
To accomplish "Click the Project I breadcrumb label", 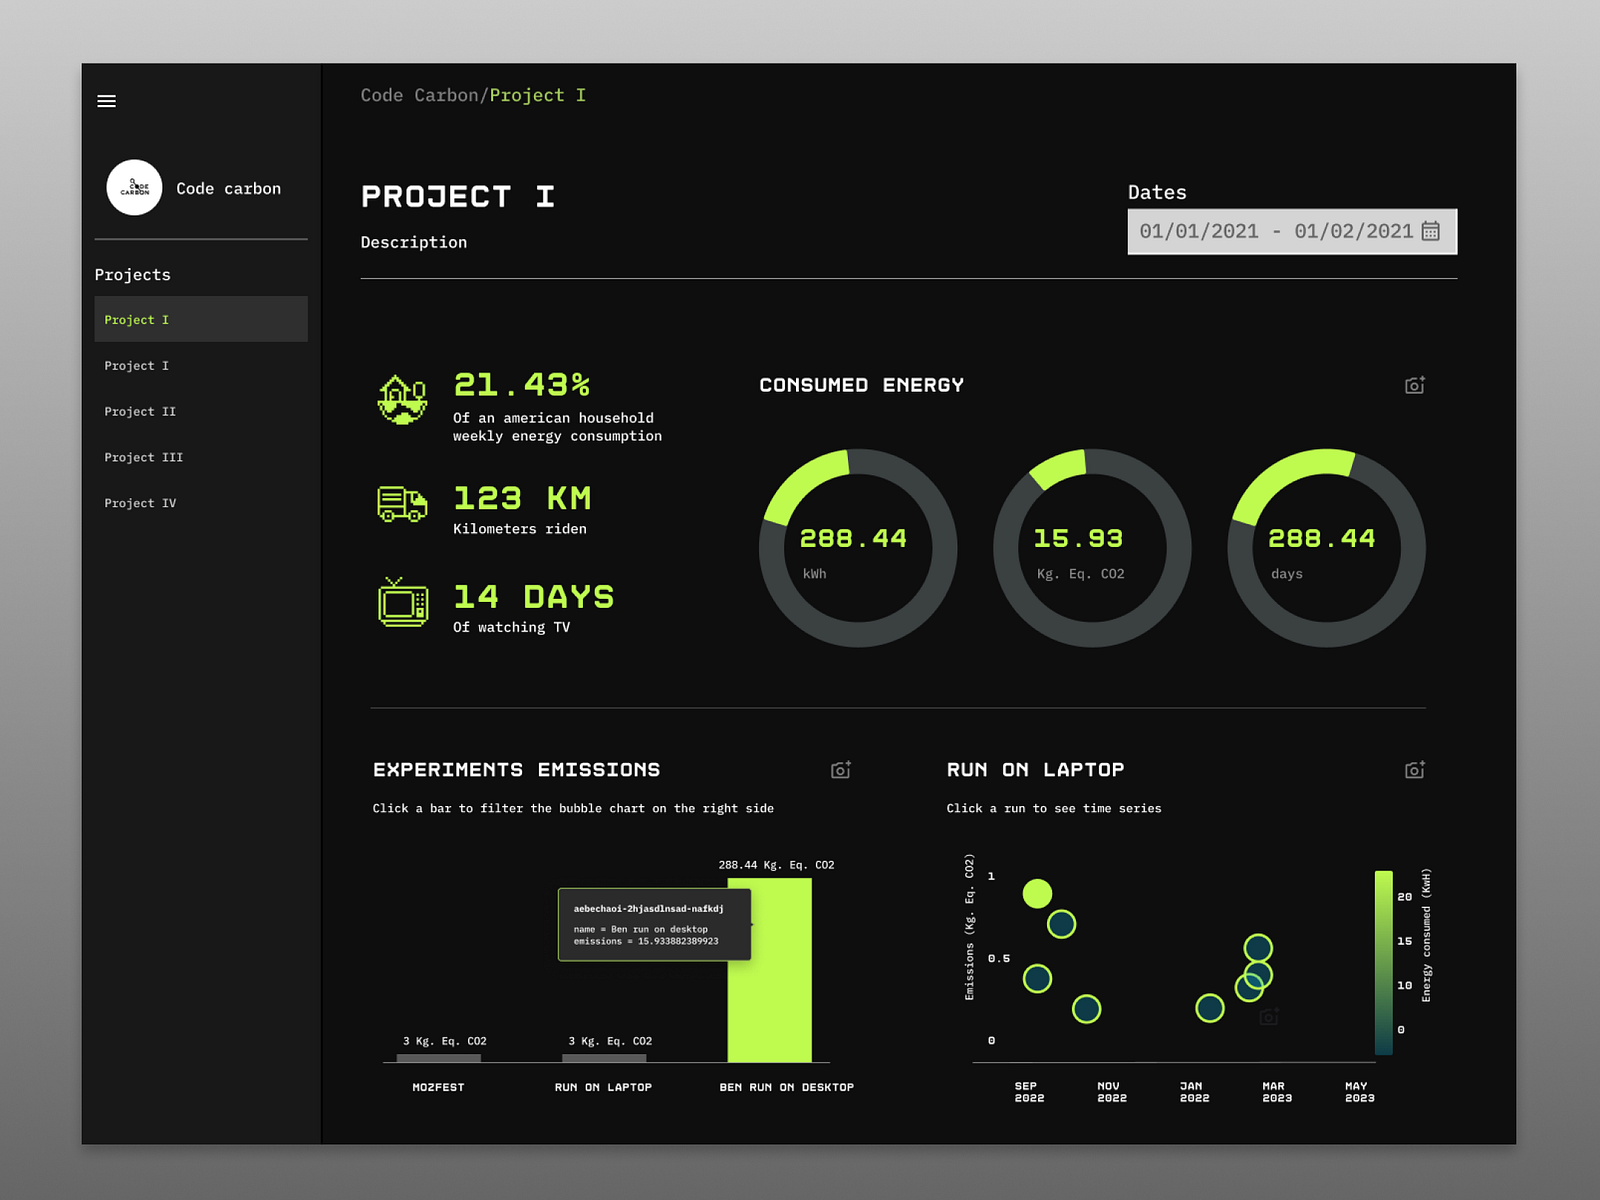I will pos(538,95).
